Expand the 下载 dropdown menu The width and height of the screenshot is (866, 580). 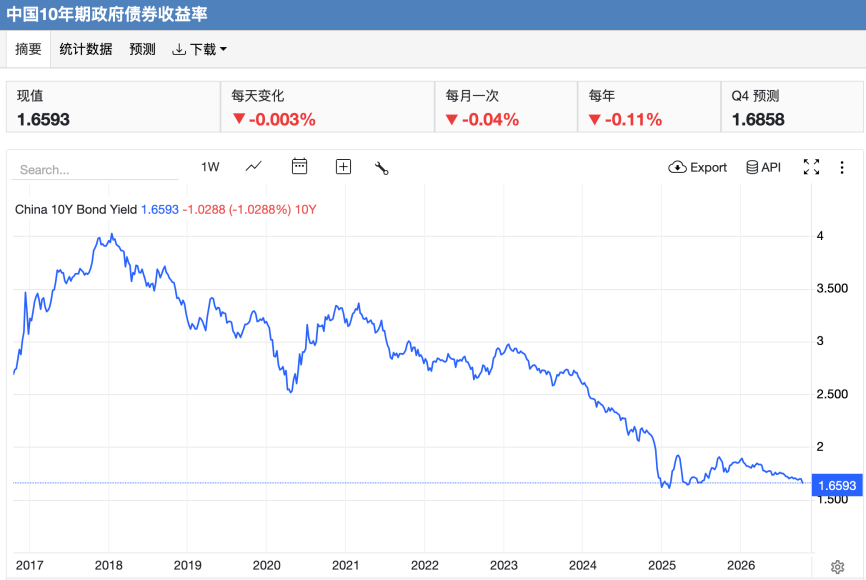click(199, 50)
